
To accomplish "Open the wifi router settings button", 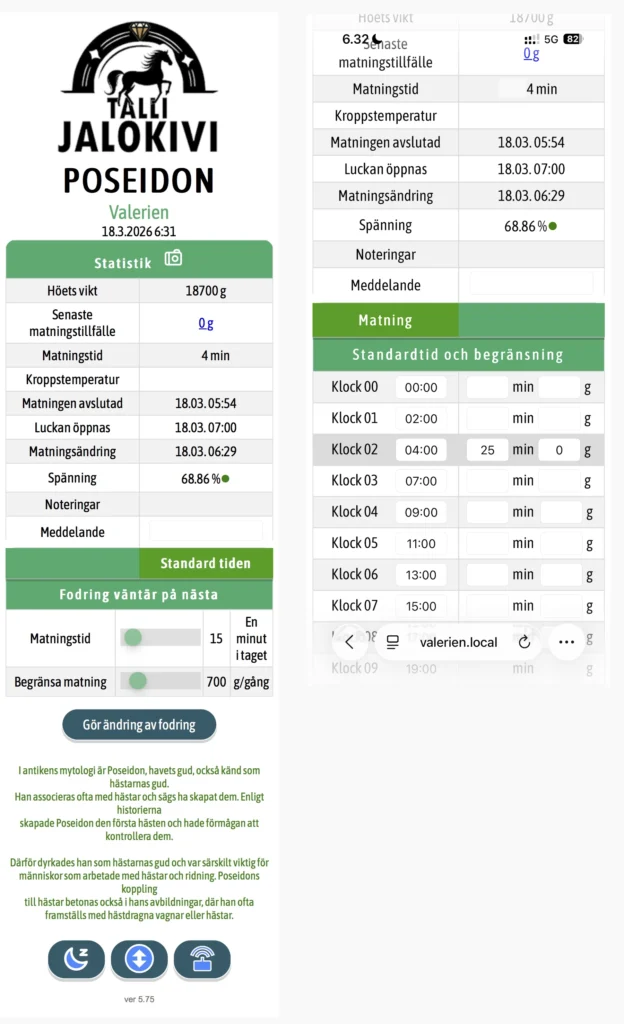I will pos(202,959).
